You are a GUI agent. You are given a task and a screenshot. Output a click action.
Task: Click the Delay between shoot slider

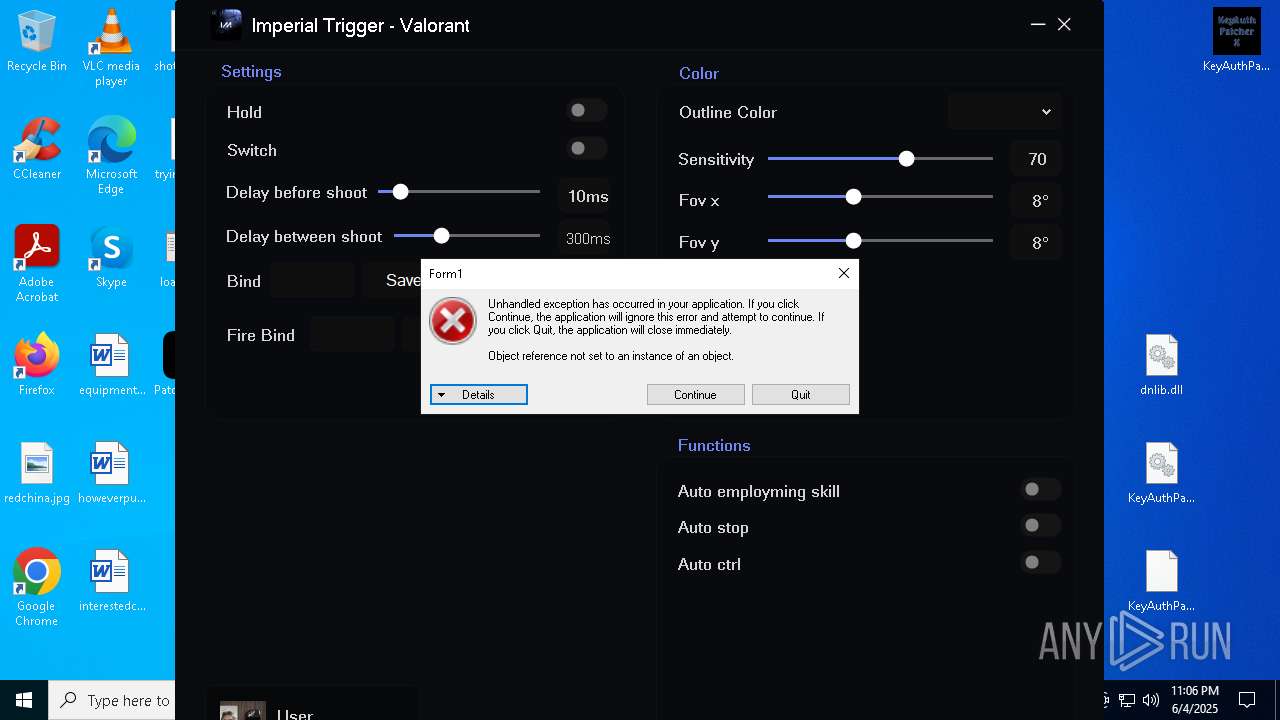point(467,236)
